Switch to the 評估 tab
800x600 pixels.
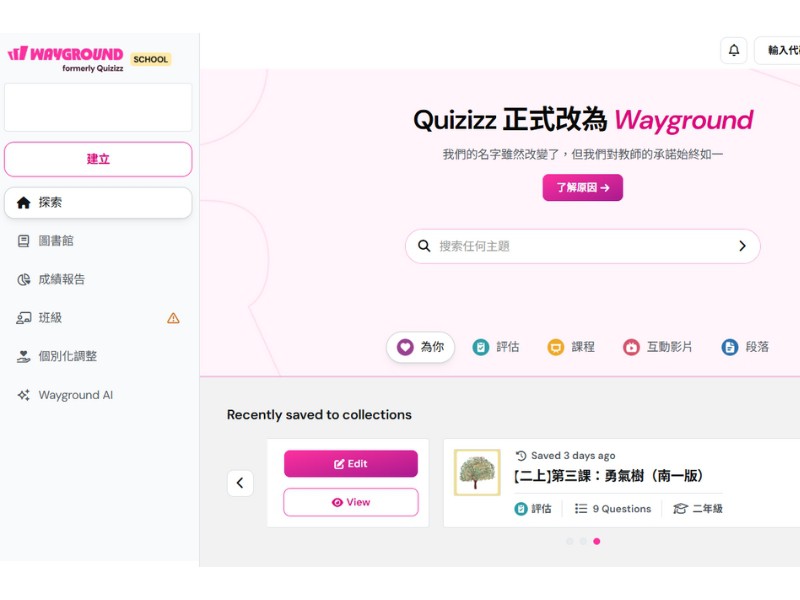(496, 347)
